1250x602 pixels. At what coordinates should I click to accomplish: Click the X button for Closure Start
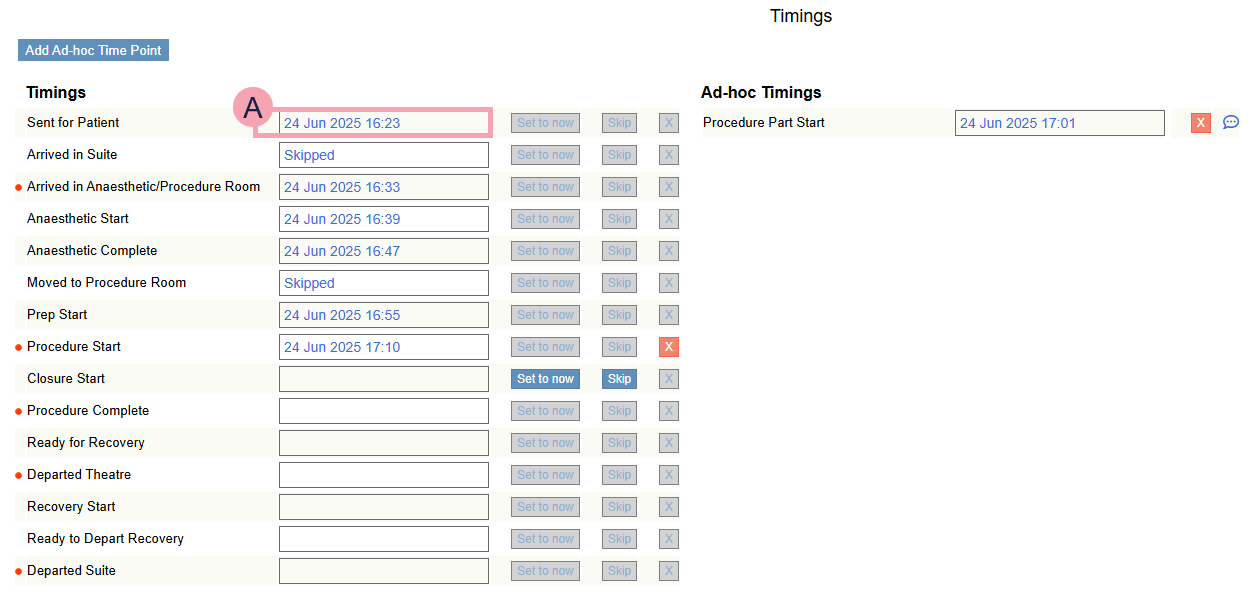click(x=669, y=379)
